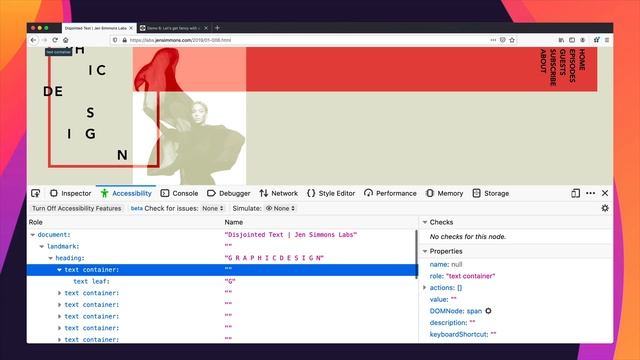This screenshot has height=360, width=640.
Task: Activate the element picker icon in DevTools
Action: coord(36,193)
